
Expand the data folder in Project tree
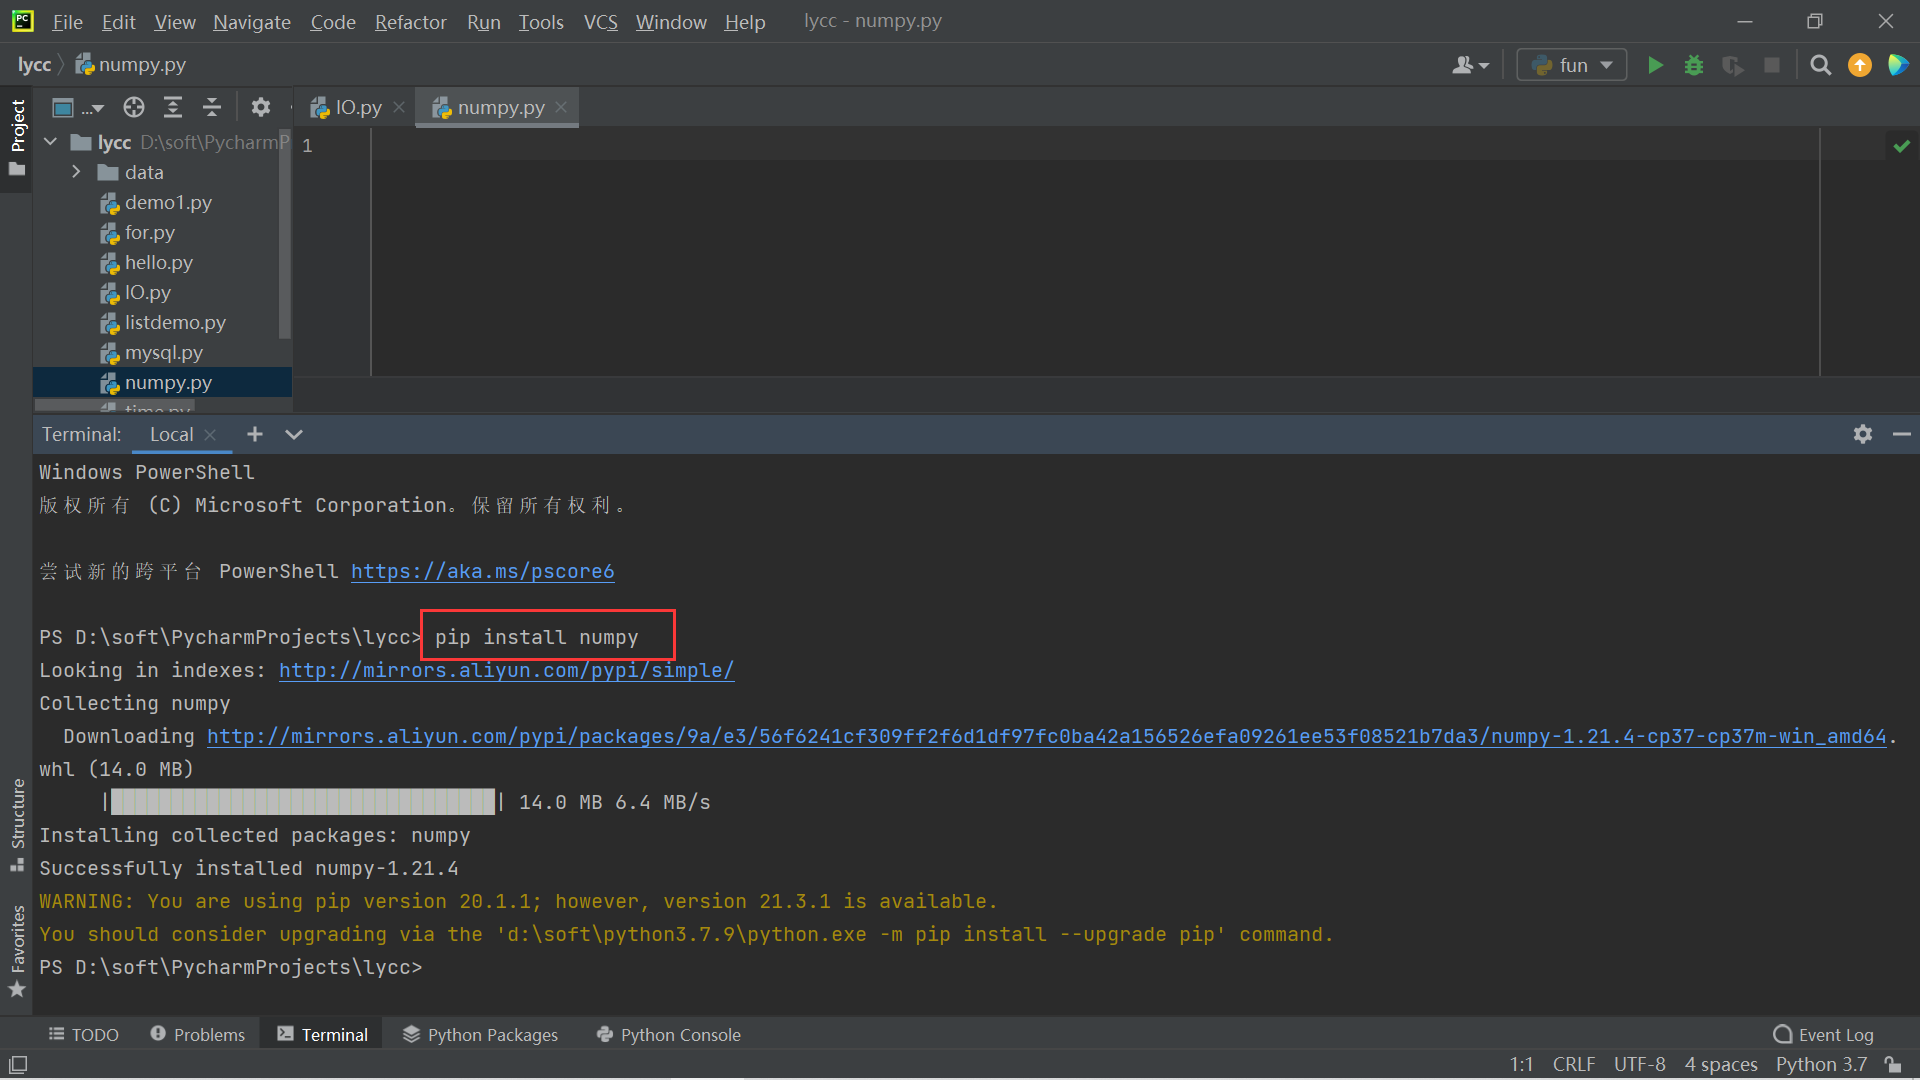coord(76,172)
